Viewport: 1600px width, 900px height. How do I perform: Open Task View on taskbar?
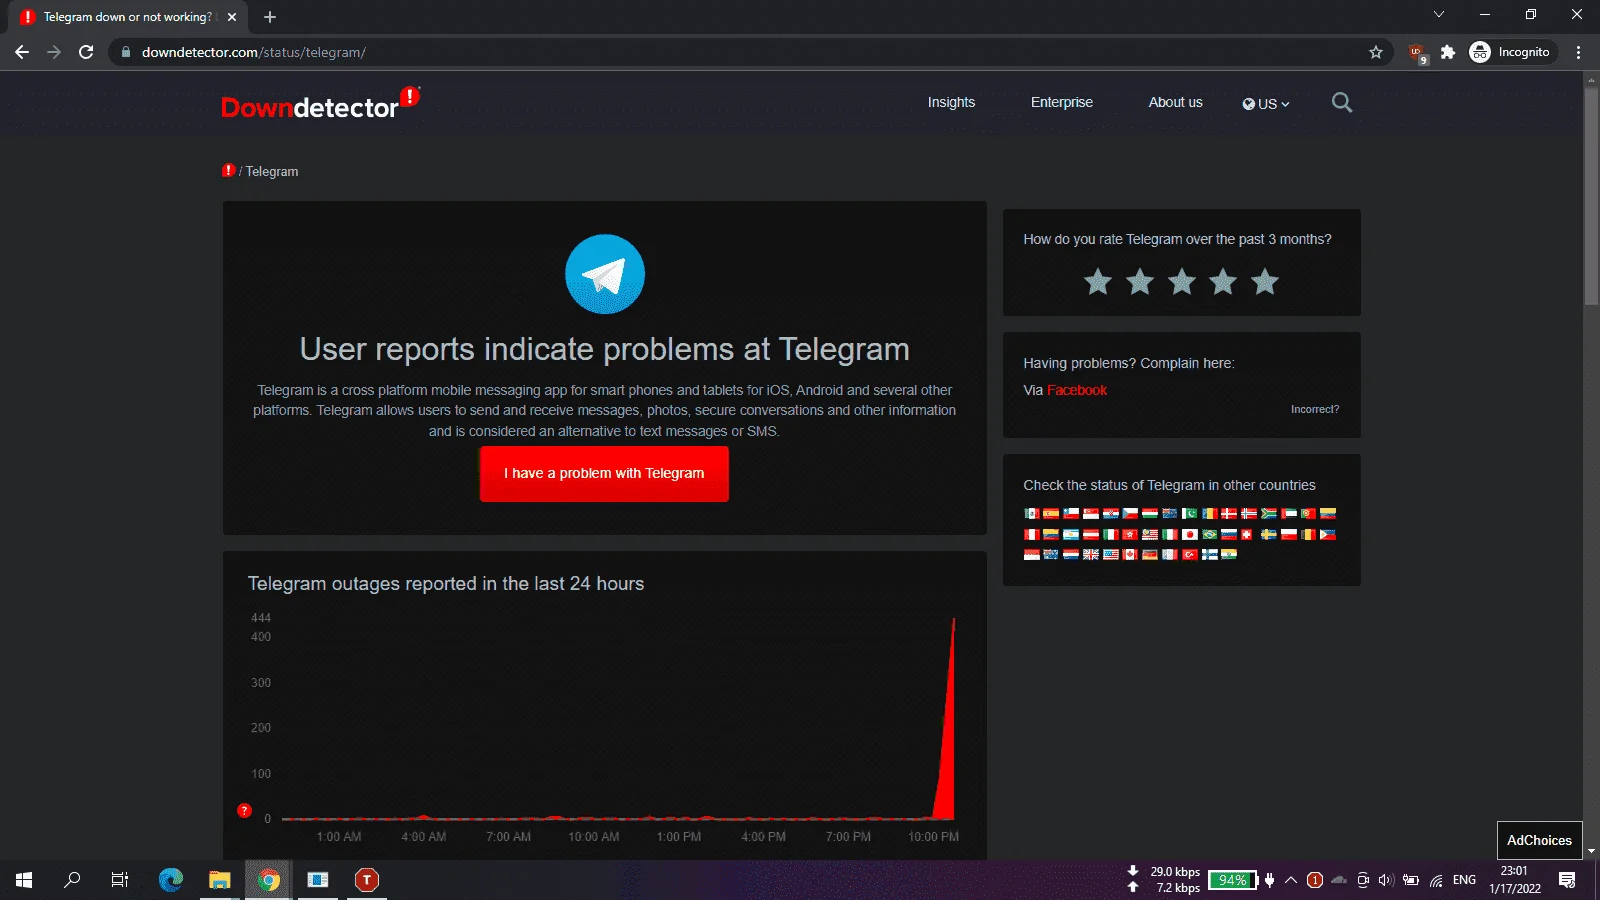[x=120, y=880]
